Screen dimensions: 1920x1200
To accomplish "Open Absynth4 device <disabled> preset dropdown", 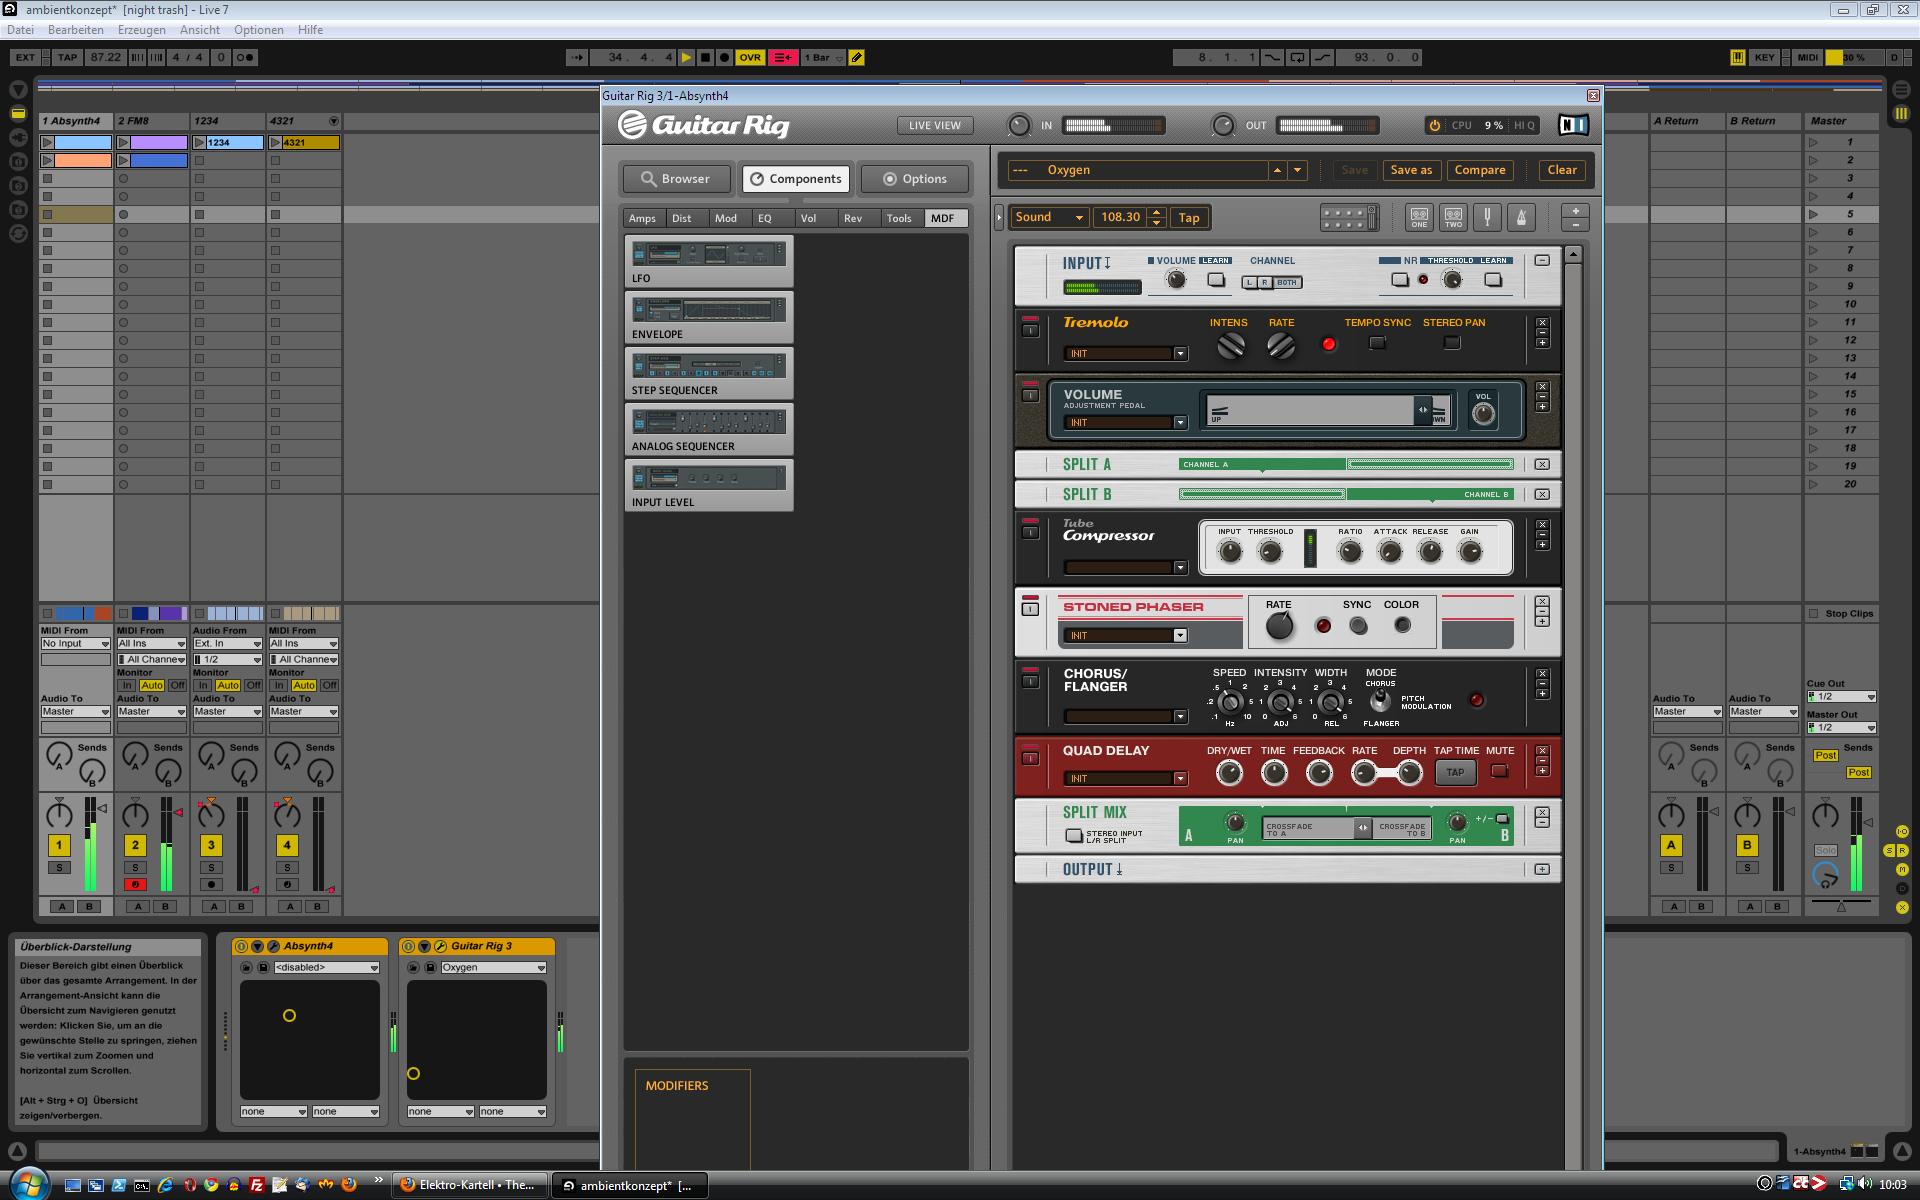I will click(x=326, y=968).
